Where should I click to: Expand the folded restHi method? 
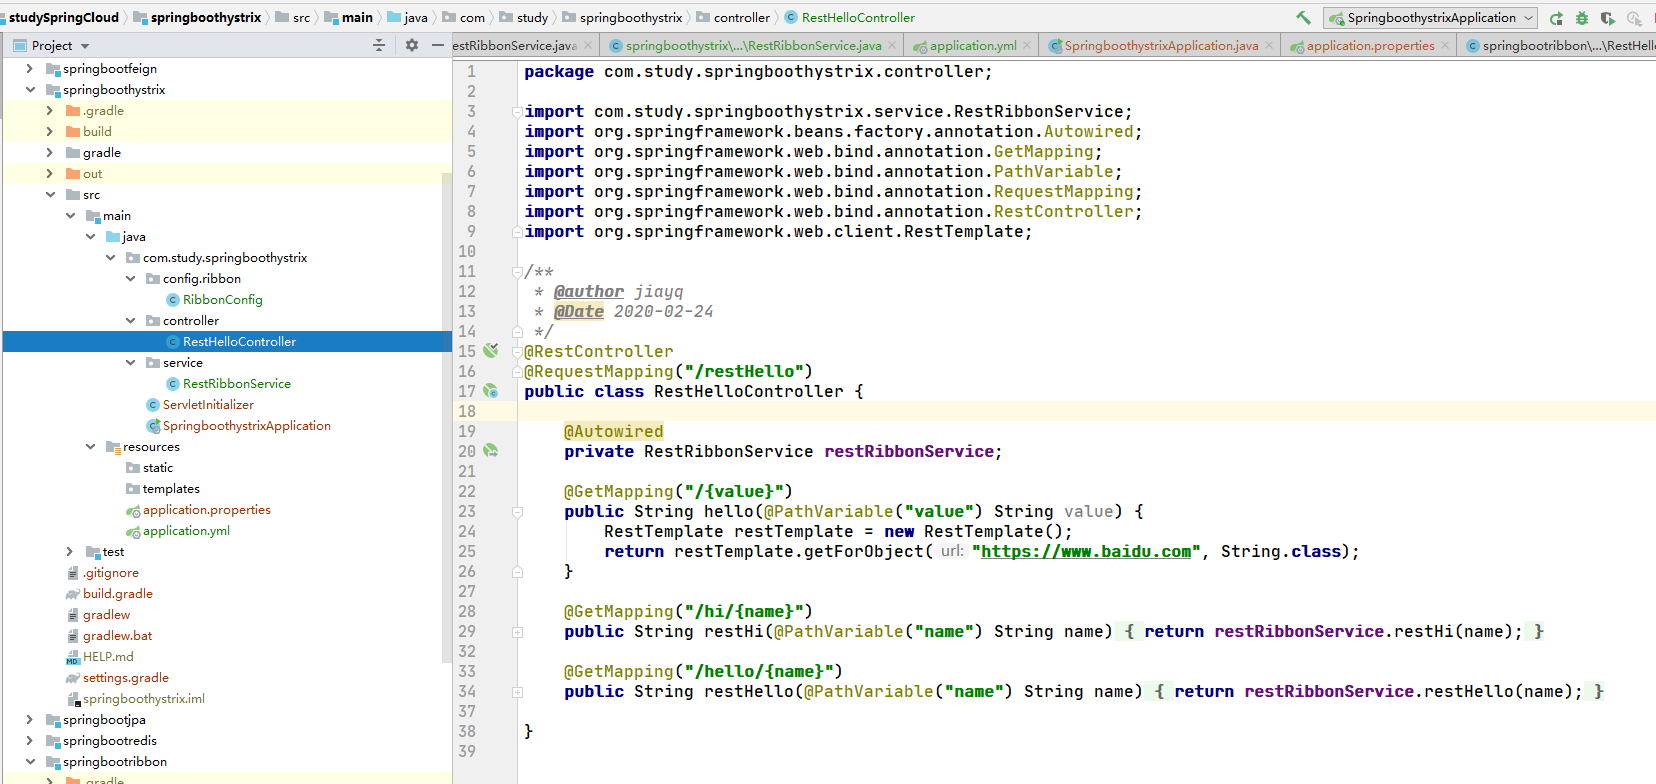pos(517,632)
